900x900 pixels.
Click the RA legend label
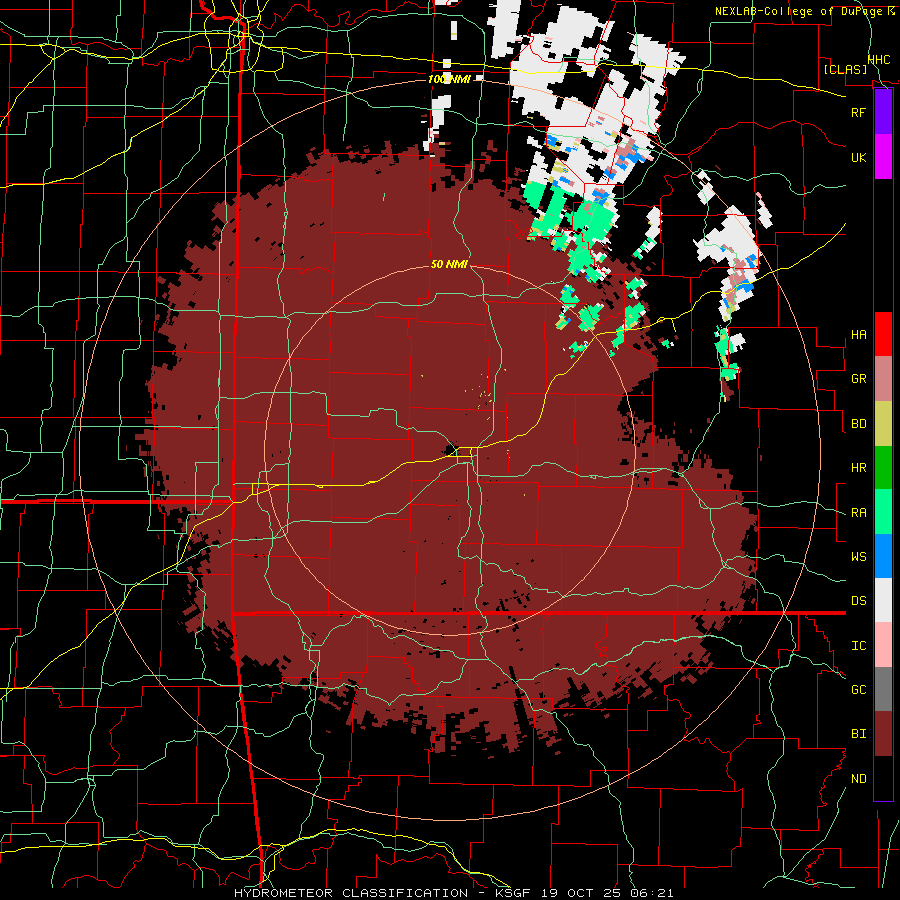coord(859,513)
